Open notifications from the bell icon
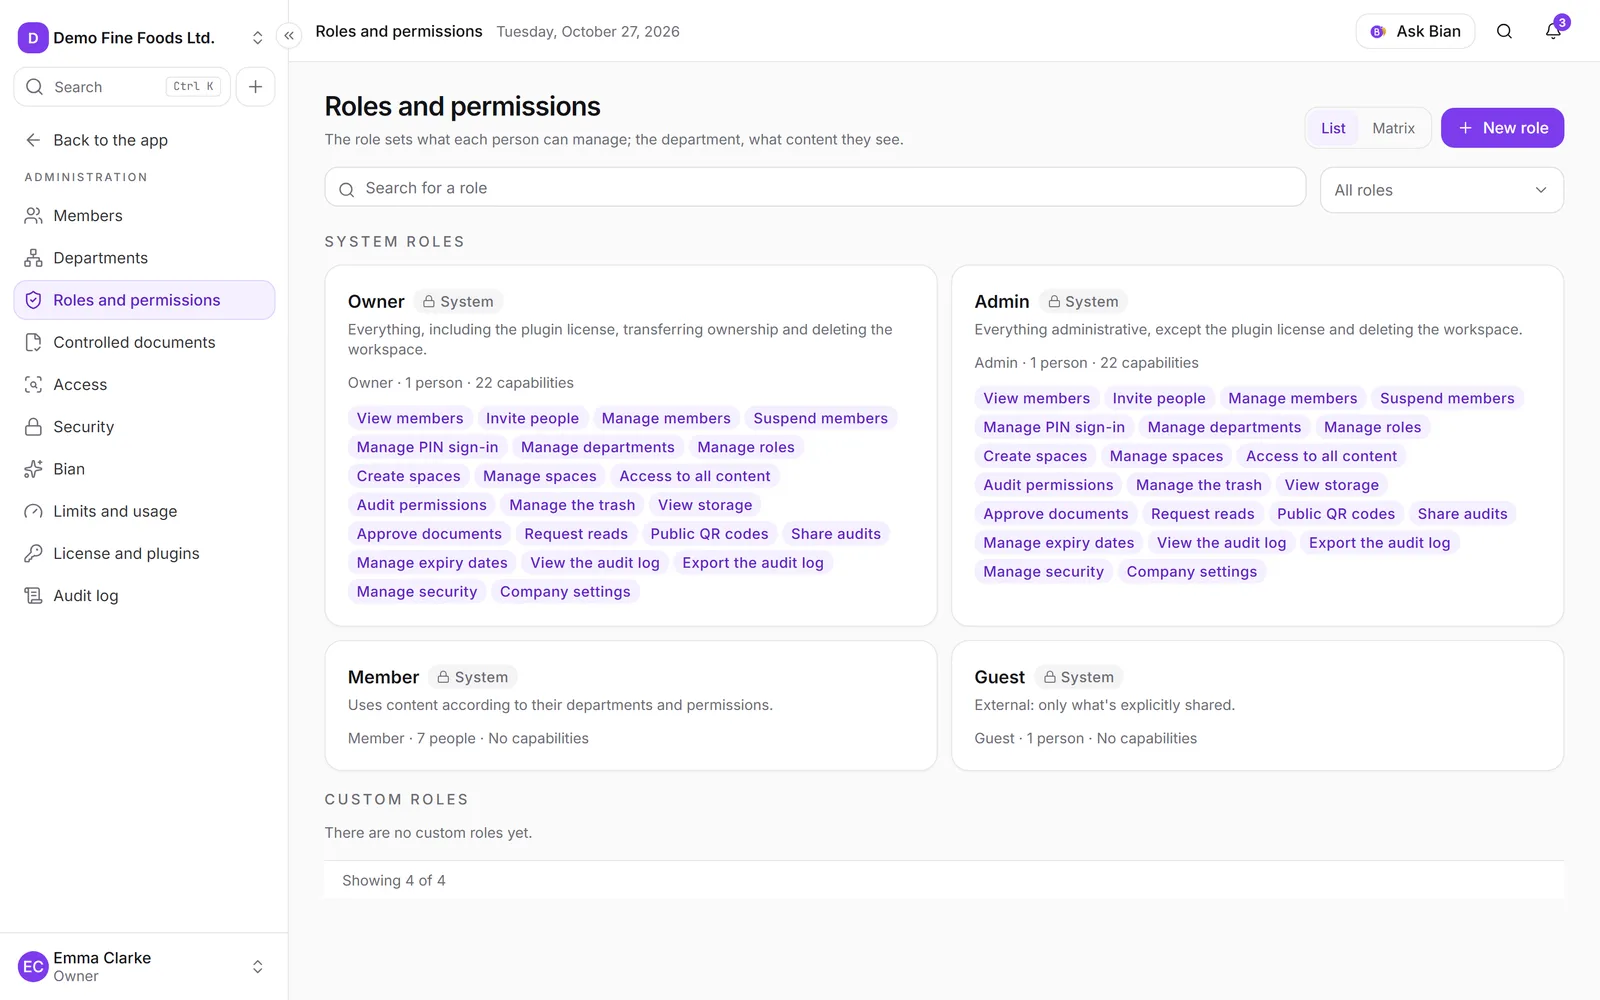Viewport: 1600px width, 1000px height. coord(1553,31)
